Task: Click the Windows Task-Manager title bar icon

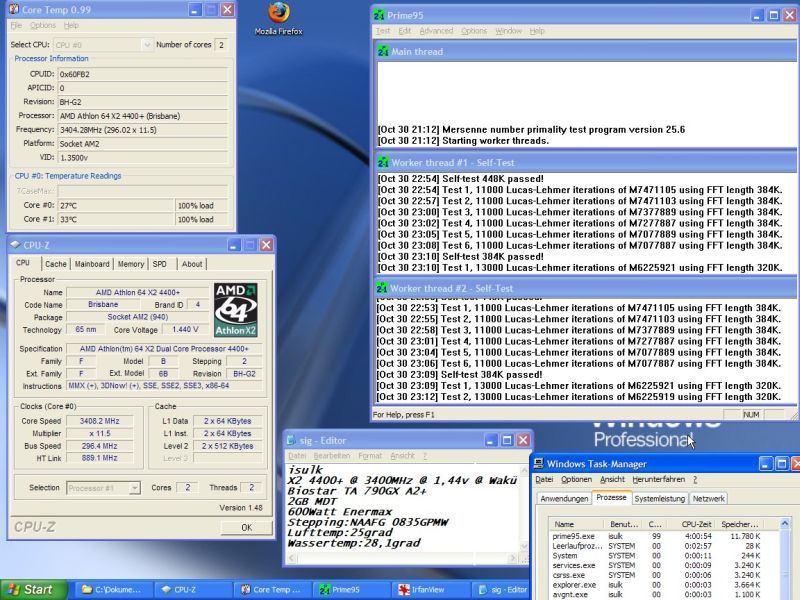Action: click(x=538, y=463)
